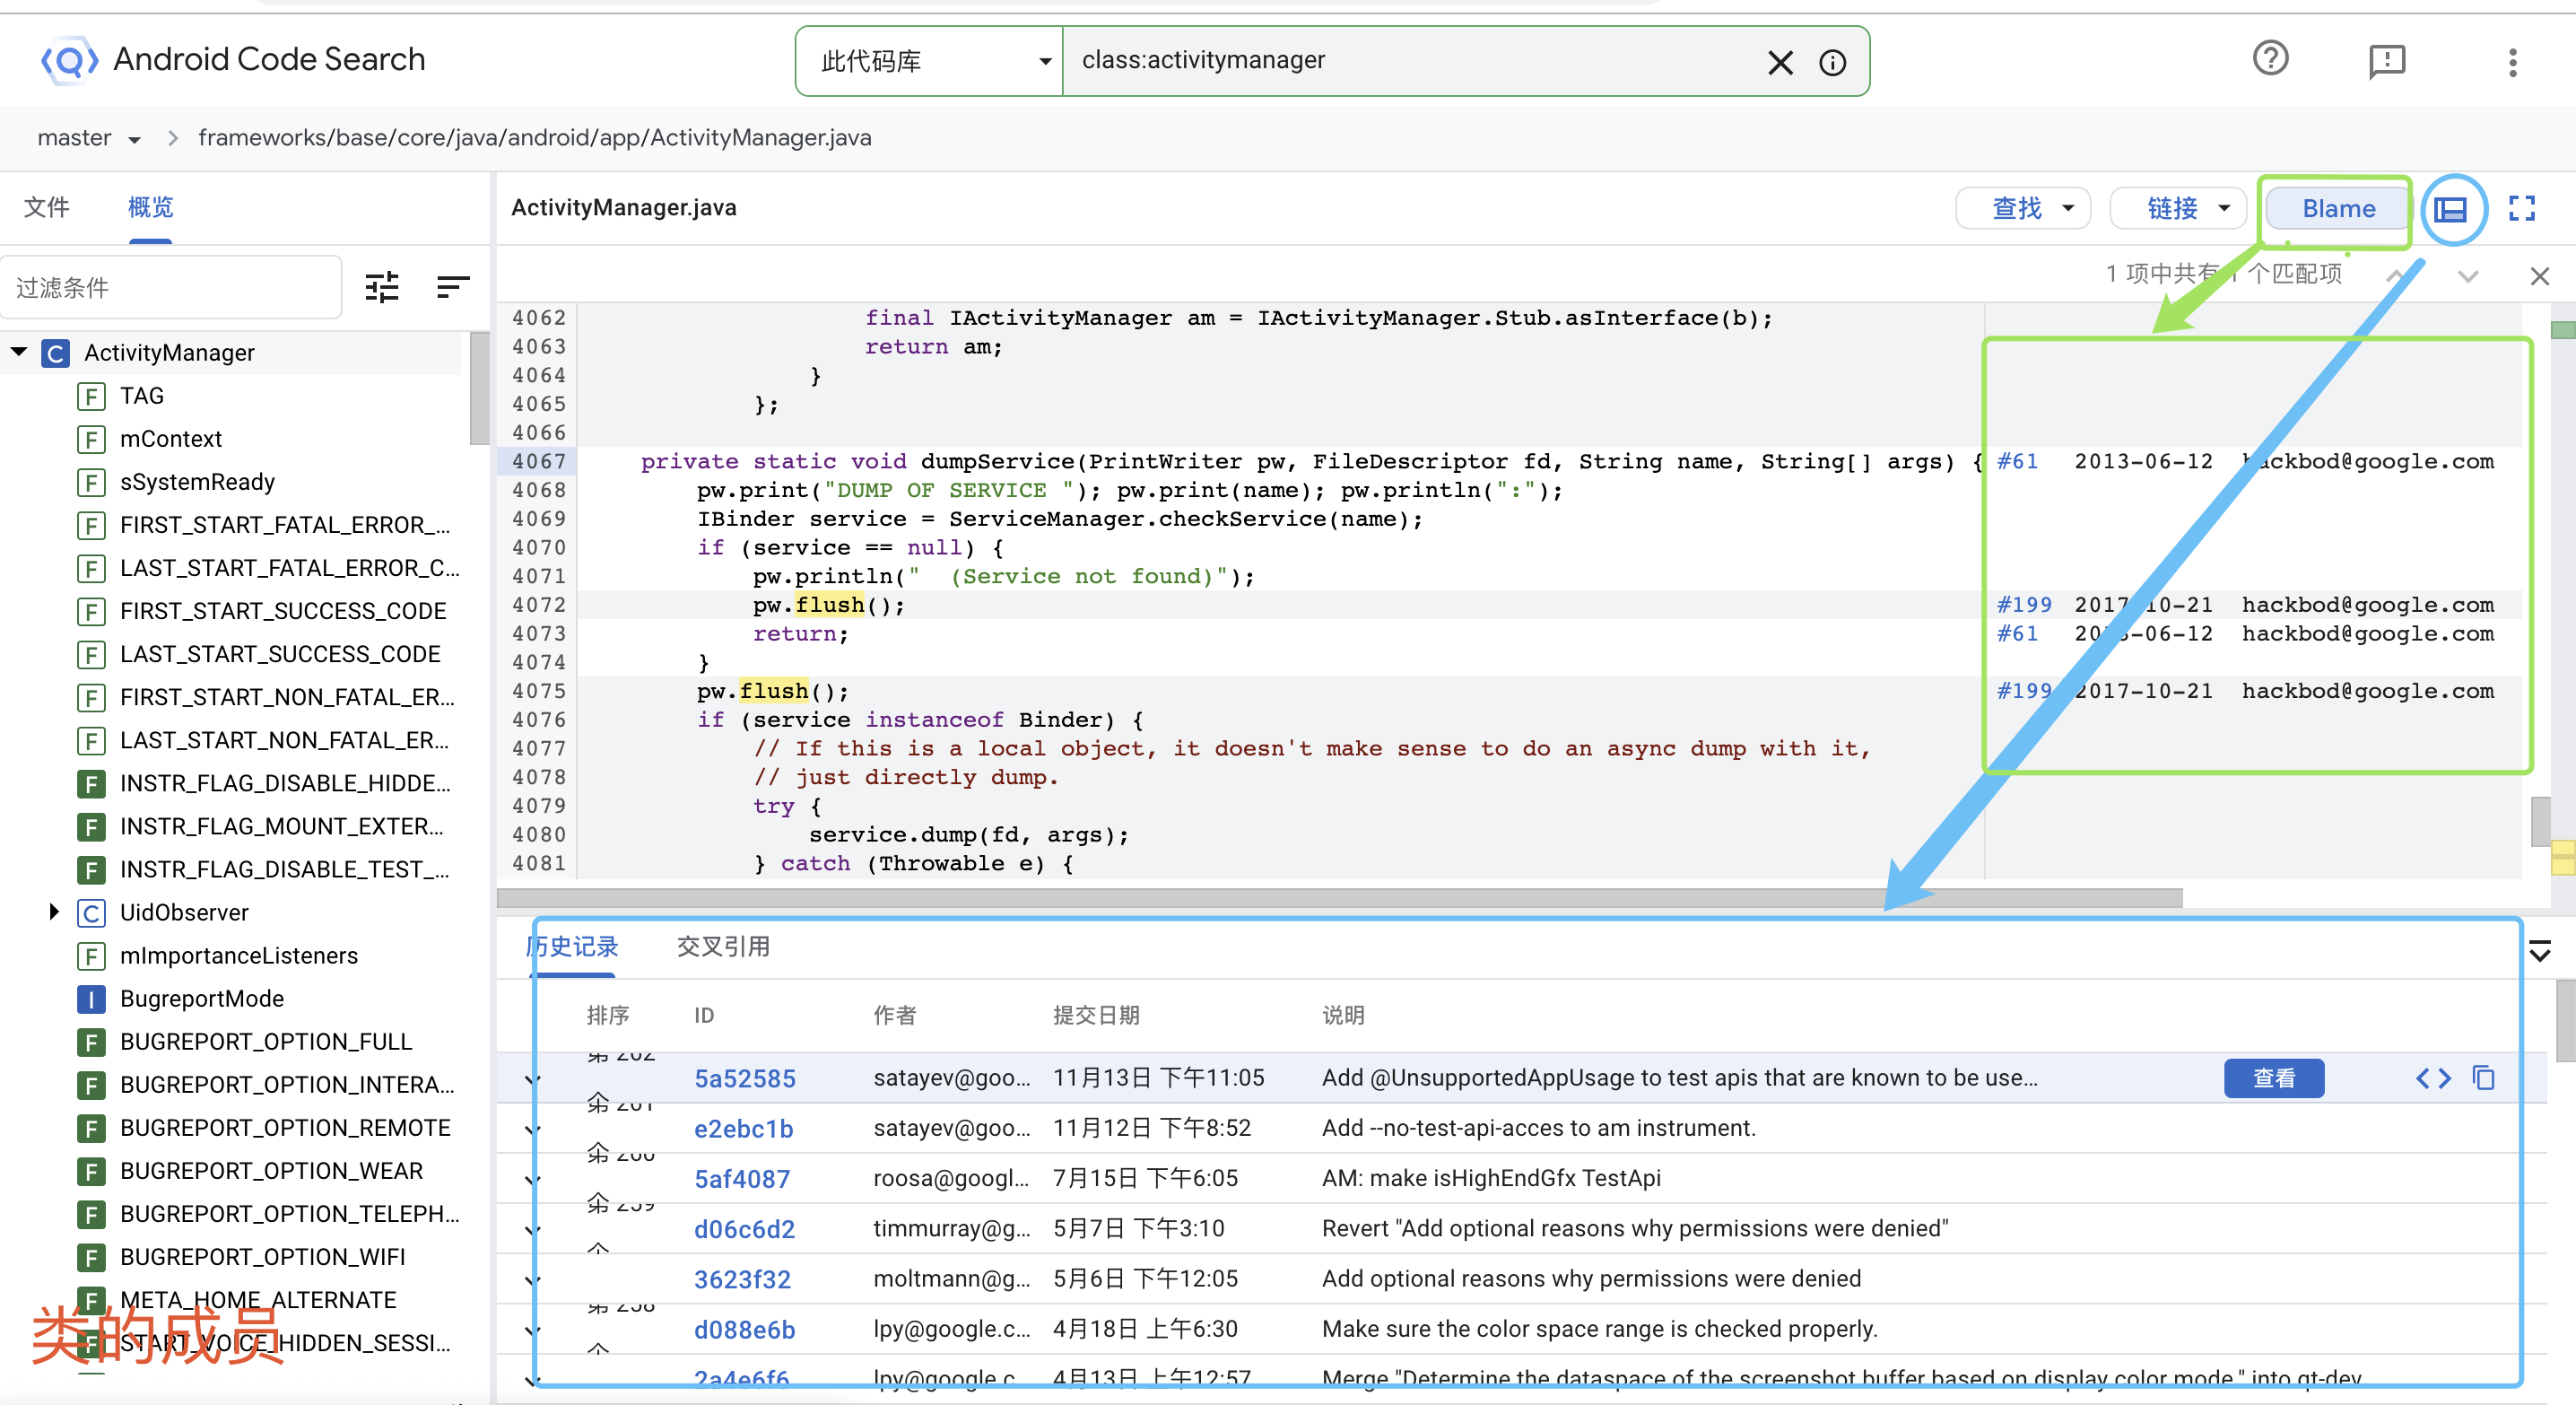This screenshot has width=2576, height=1405.
Task: Click the file path breadcrumb
Action: pyautogui.click(x=535, y=138)
